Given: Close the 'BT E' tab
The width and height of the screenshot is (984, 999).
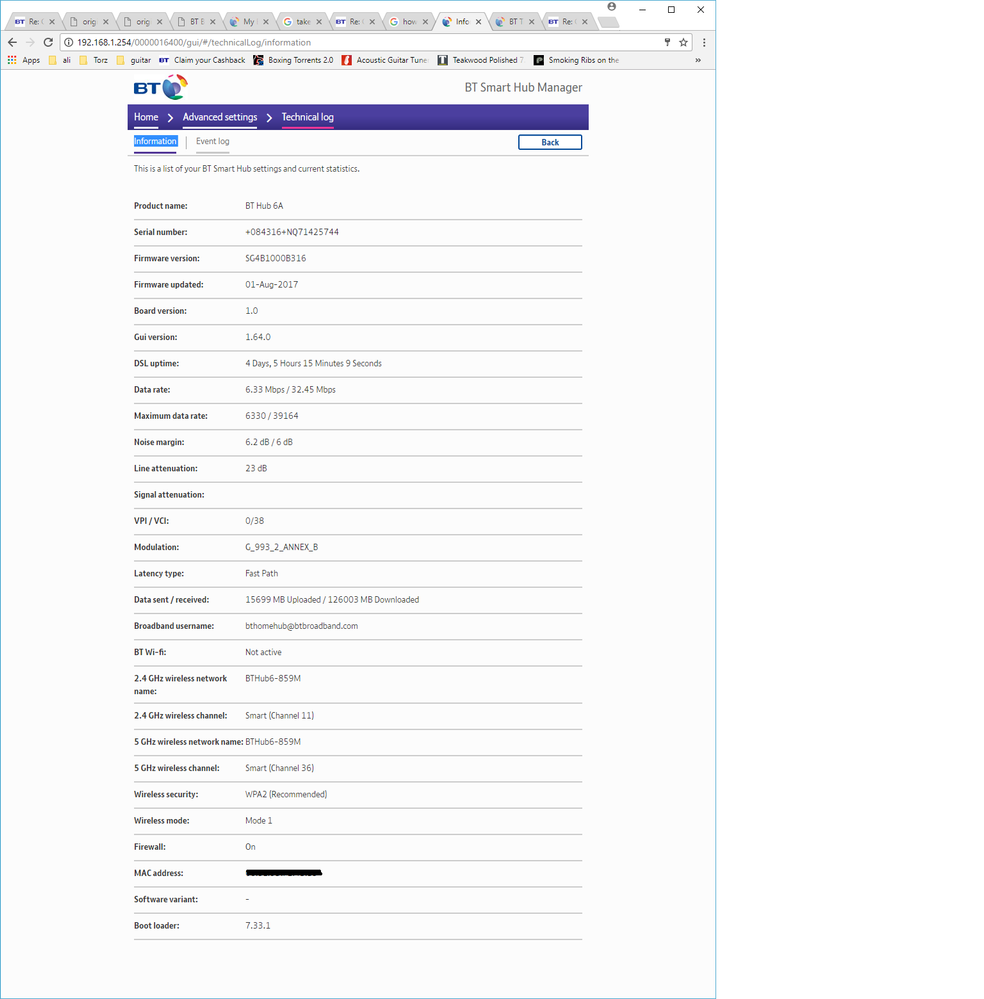Looking at the screenshot, I should tap(213, 22).
